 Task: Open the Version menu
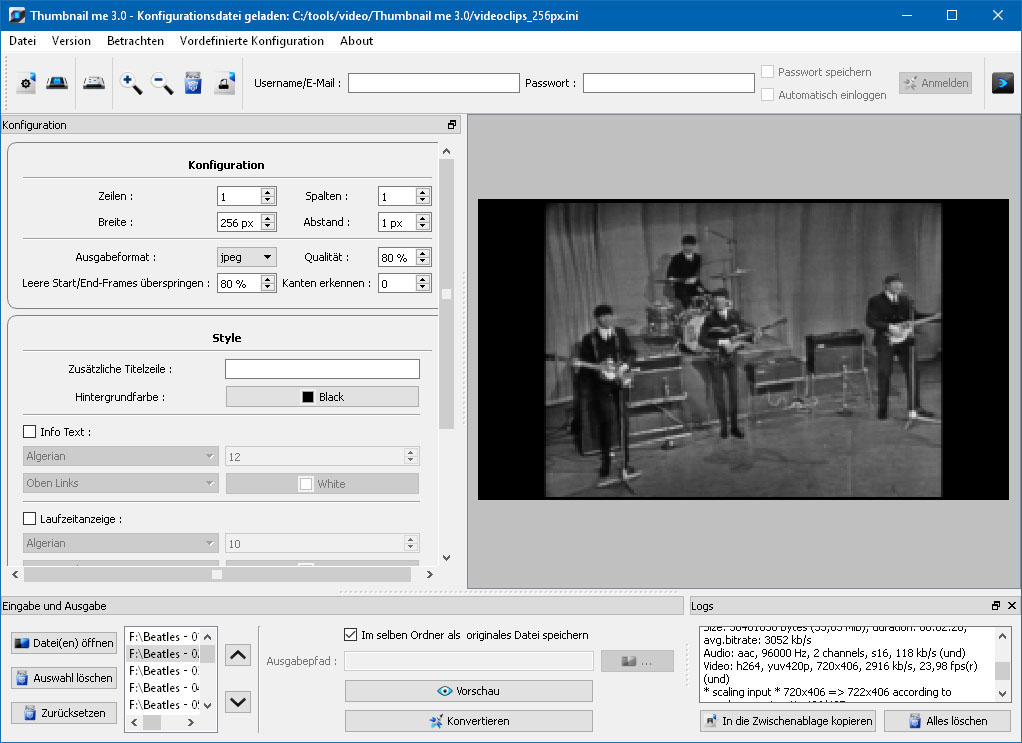71,40
